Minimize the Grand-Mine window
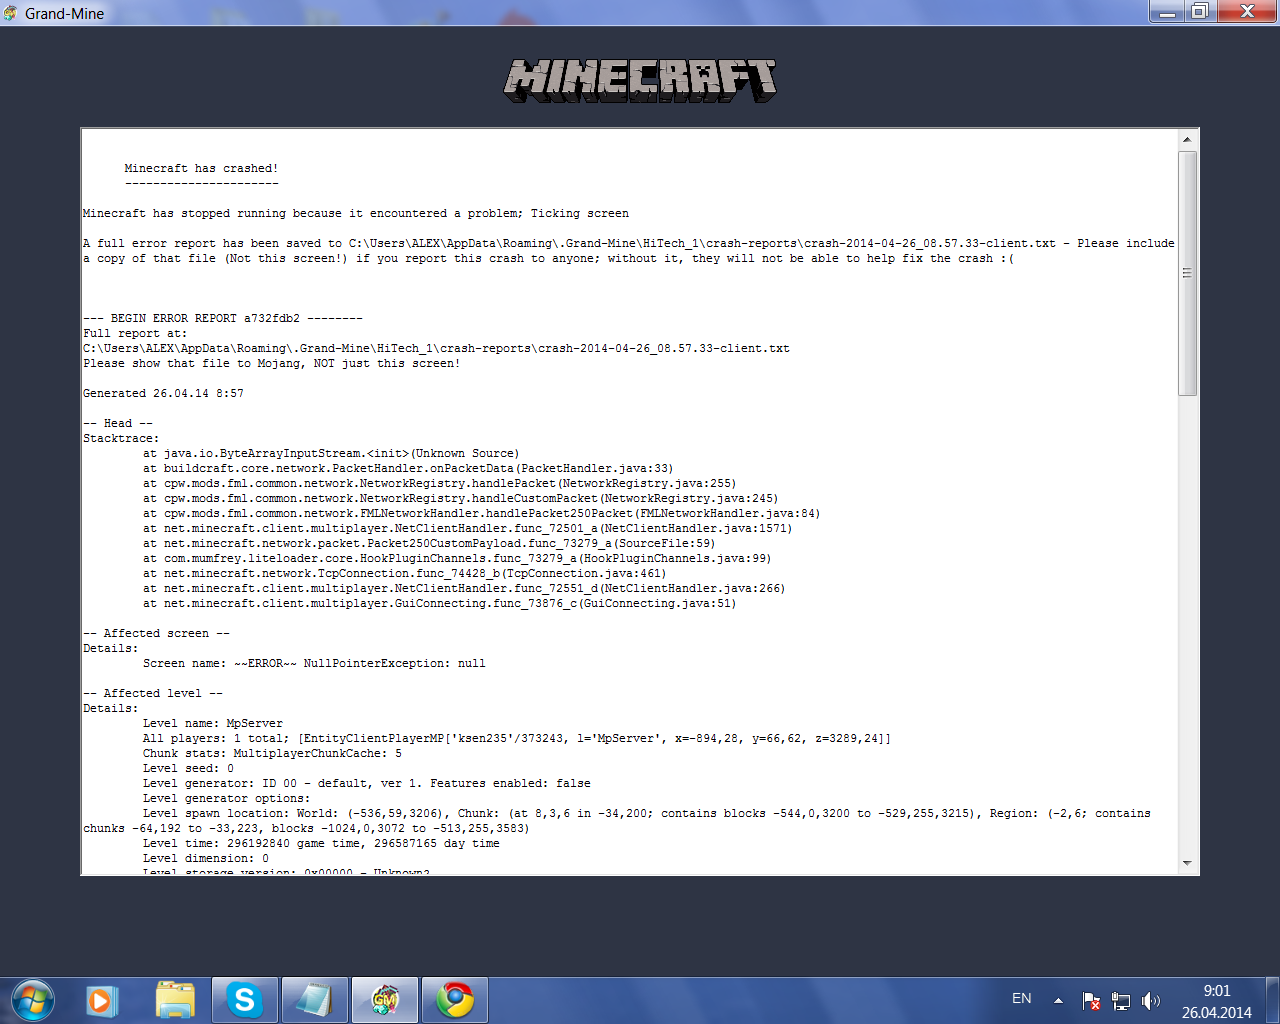The height and width of the screenshot is (1024, 1280). pos(1166,12)
